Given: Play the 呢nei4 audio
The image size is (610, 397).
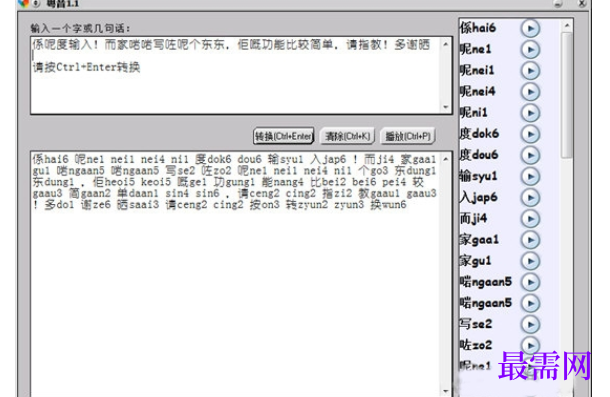Looking at the screenshot, I should click(x=530, y=92).
